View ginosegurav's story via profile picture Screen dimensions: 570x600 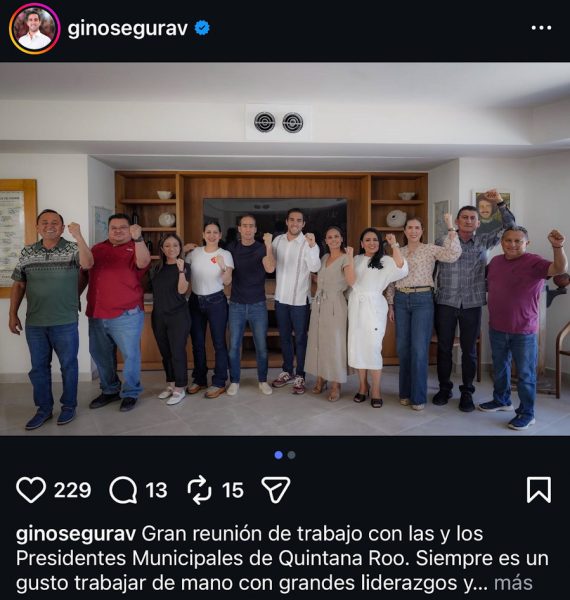34,29
